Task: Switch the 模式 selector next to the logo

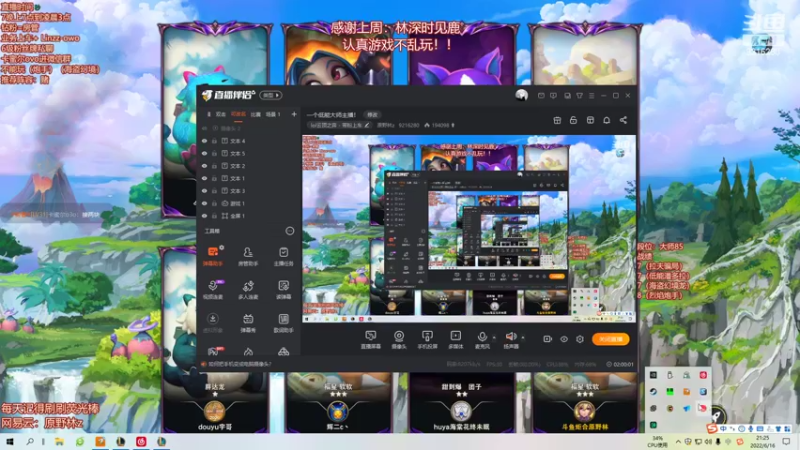Action: 270,95
